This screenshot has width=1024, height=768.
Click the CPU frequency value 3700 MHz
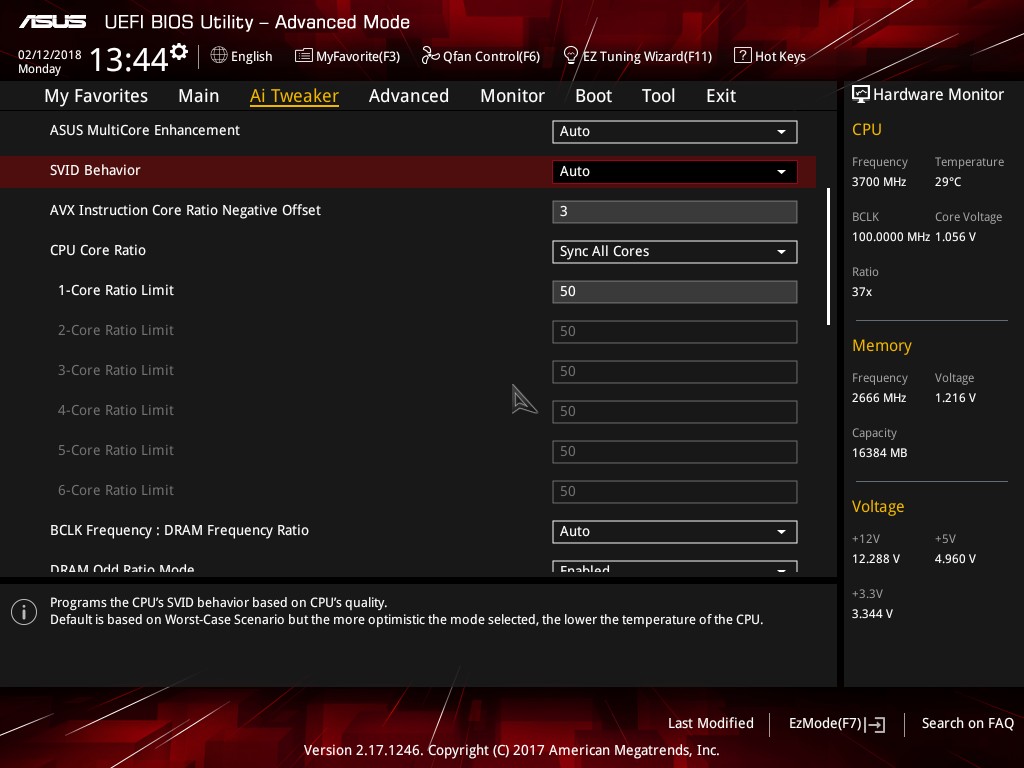click(879, 182)
